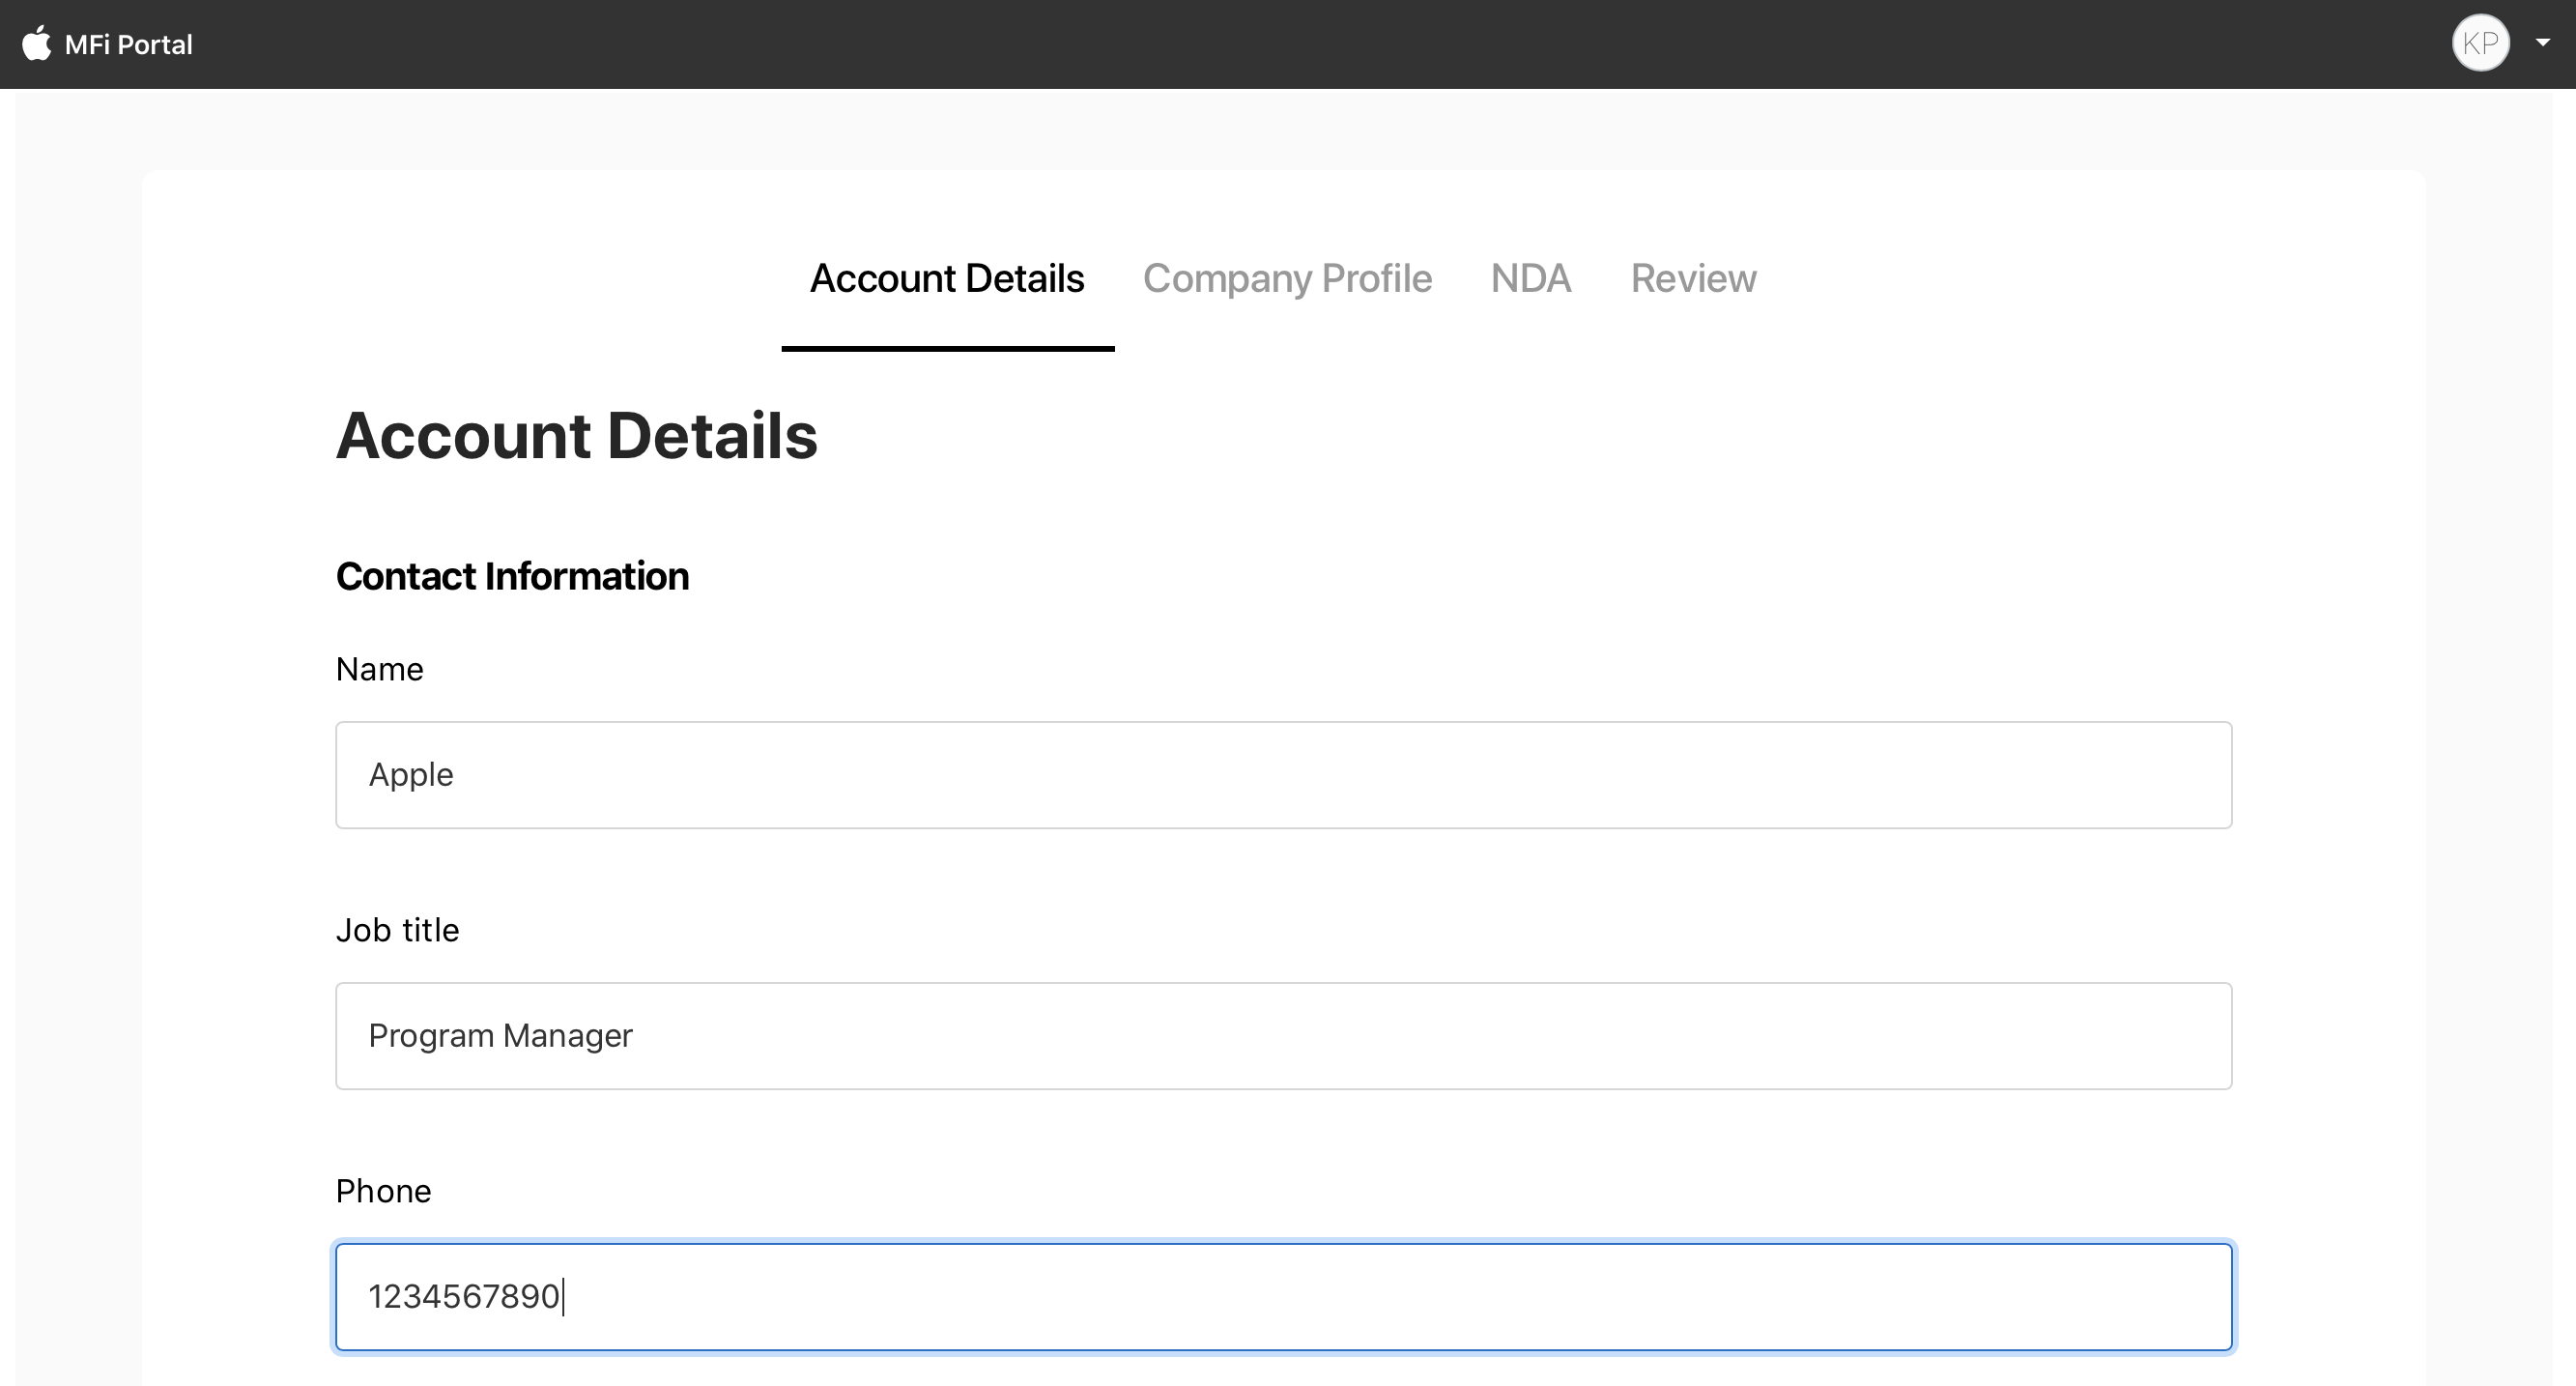
Task: Select the Review tab
Action: (x=1693, y=279)
